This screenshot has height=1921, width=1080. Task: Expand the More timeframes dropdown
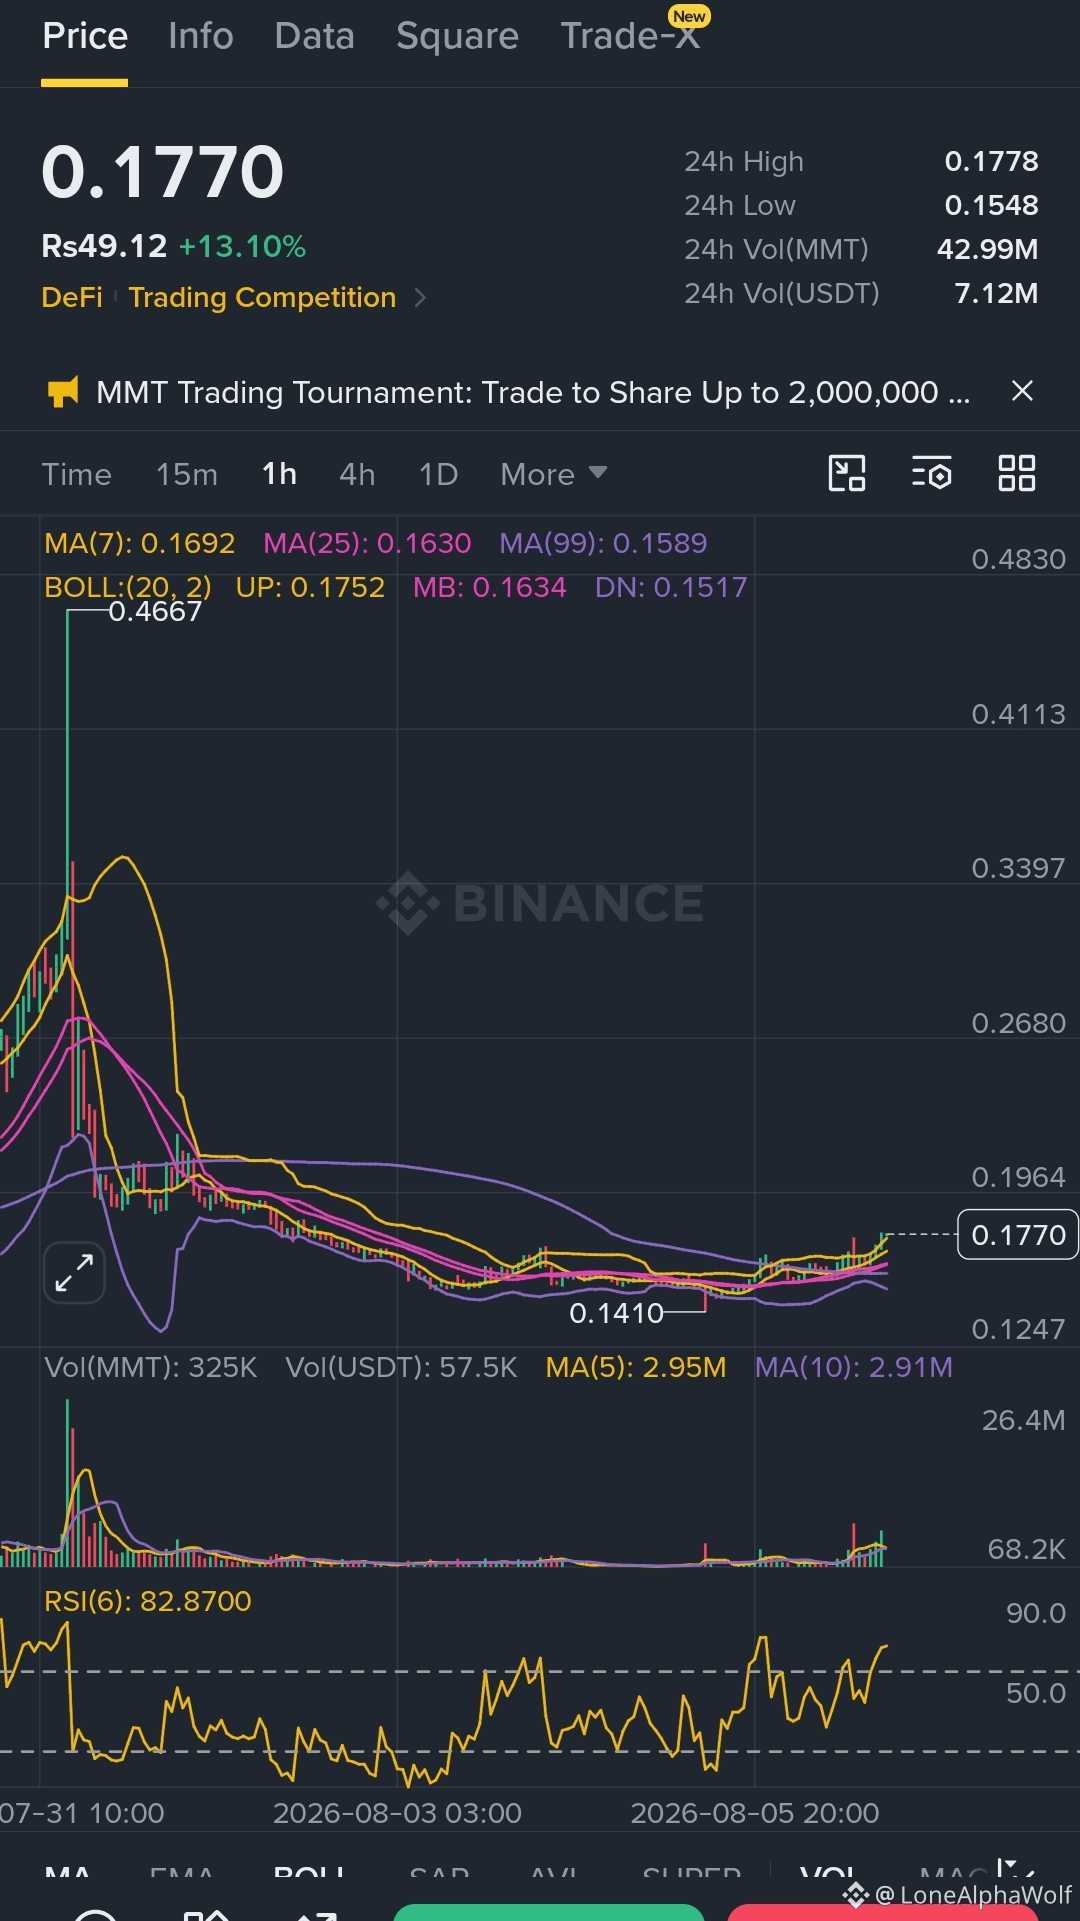point(554,474)
